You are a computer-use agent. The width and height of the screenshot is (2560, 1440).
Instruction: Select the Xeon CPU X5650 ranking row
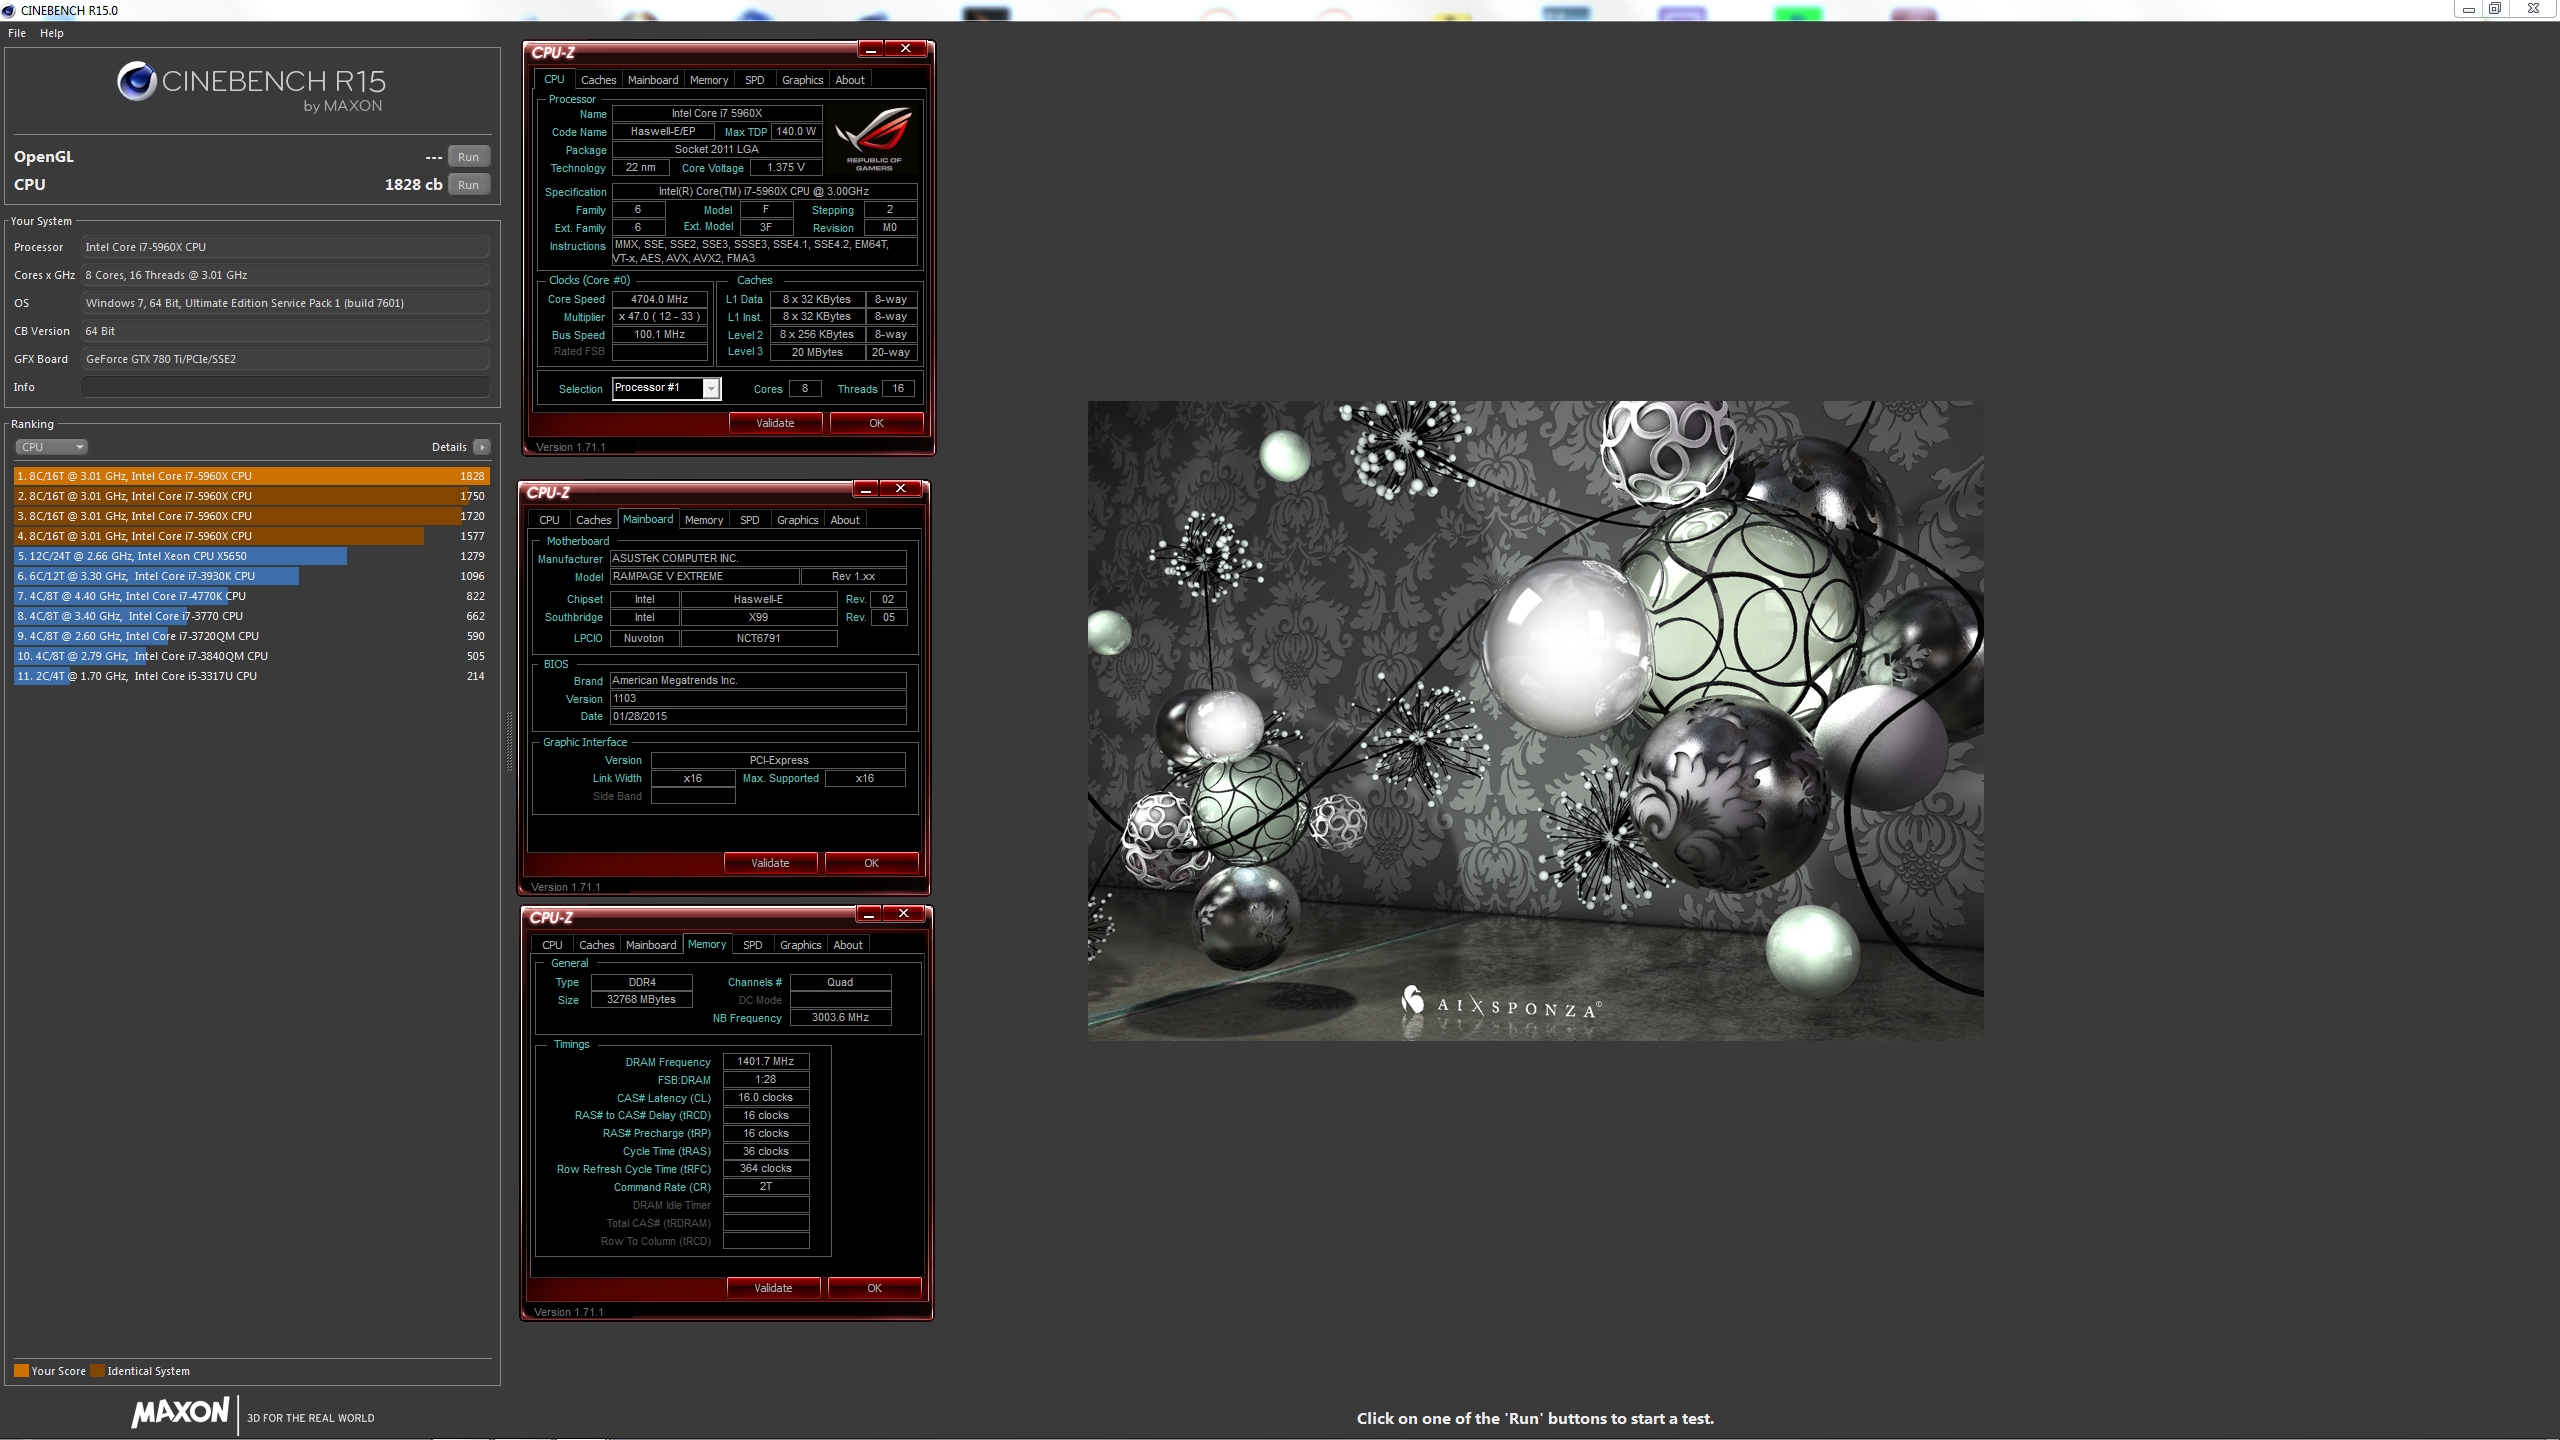[x=251, y=556]
